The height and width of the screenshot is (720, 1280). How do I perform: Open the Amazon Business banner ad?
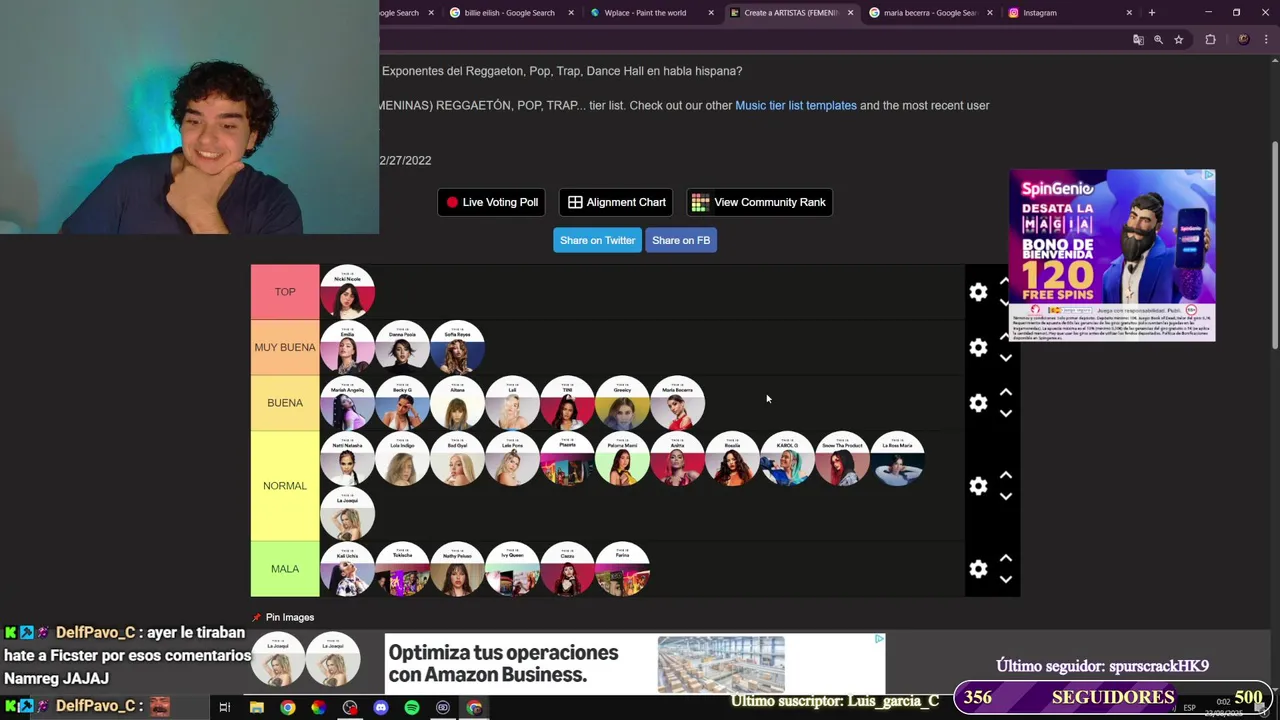click(635, 664)
